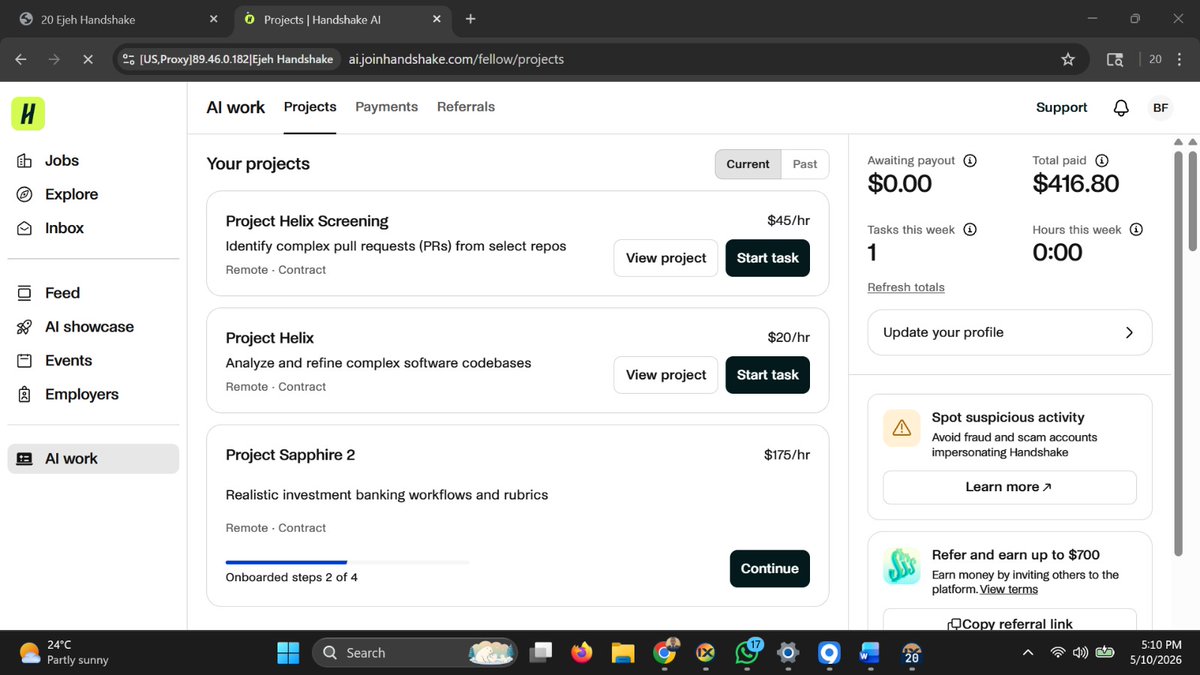Click the Onboarded steps 2 of 4 text
Viewport: 1200px width, 675px height.
[291, 578]
